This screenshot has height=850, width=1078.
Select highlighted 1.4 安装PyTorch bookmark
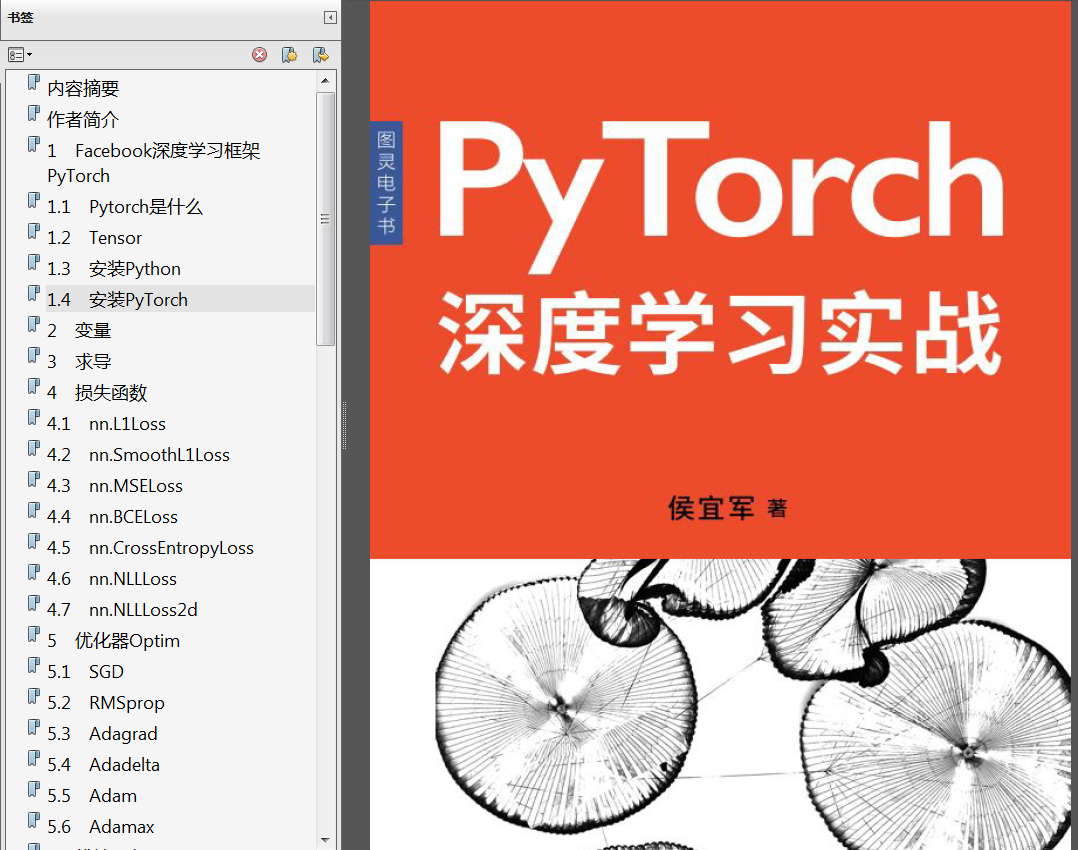point(118,300)
